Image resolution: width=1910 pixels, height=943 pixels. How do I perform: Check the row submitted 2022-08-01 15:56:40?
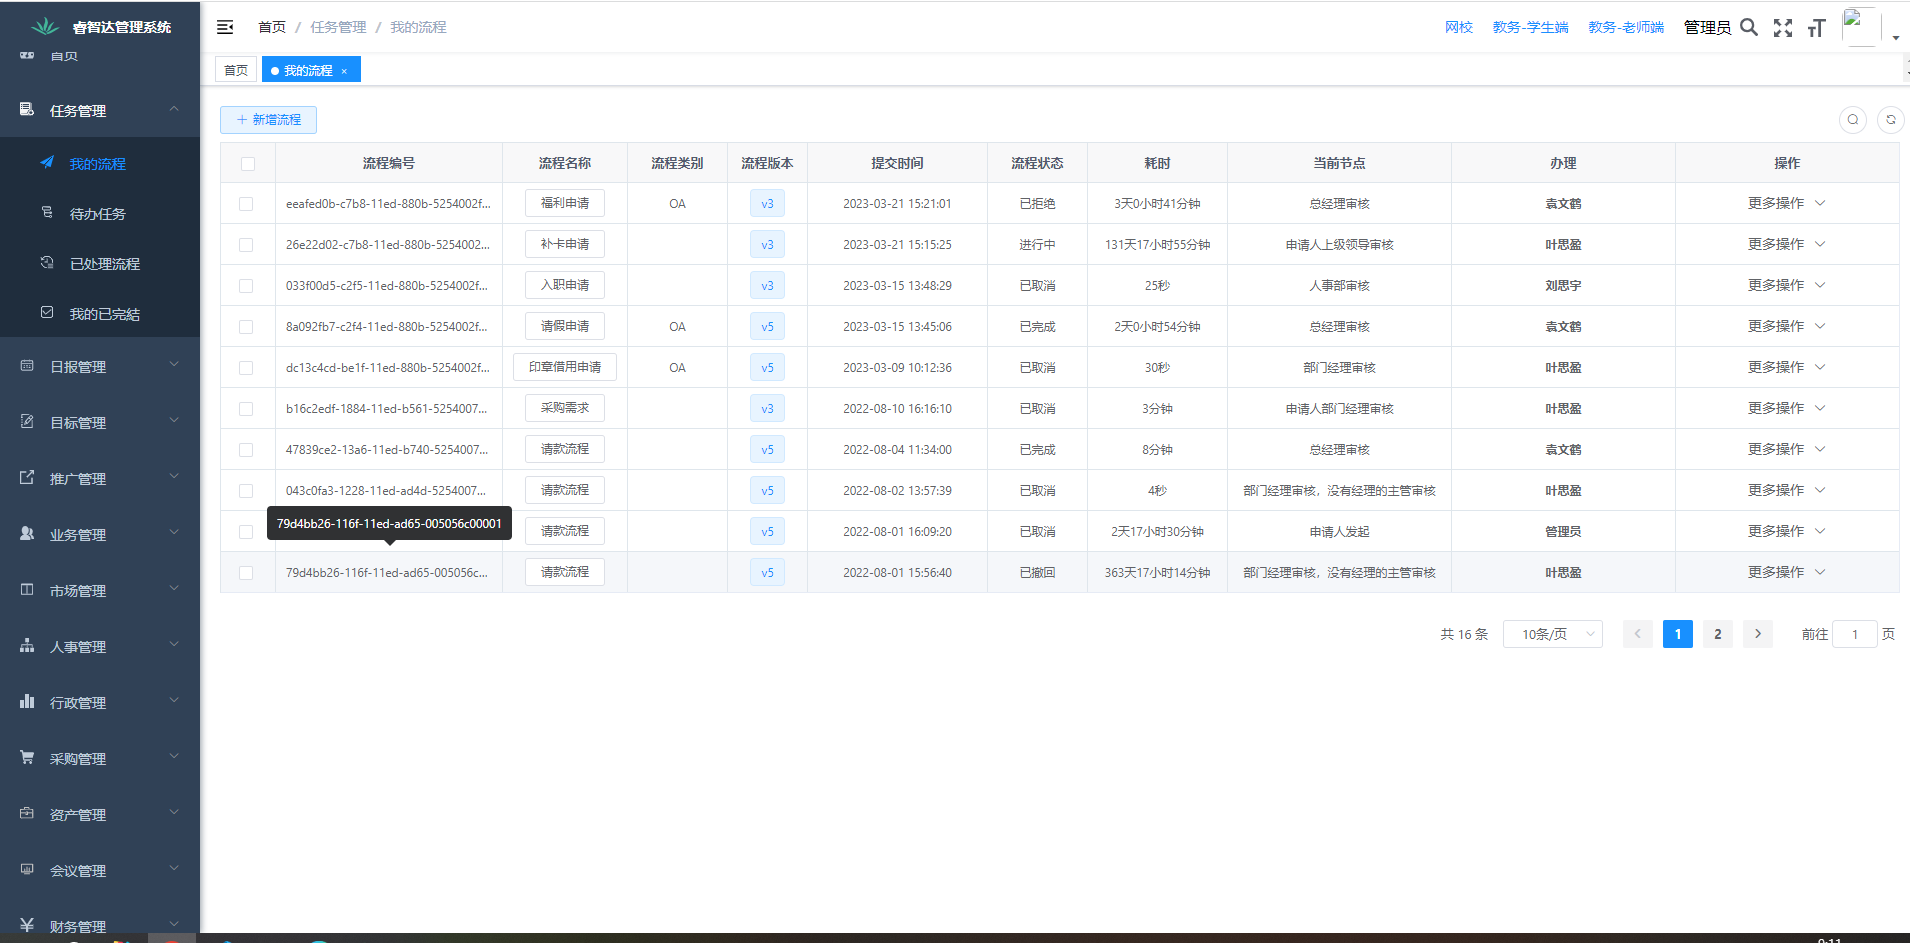[246, 573]
